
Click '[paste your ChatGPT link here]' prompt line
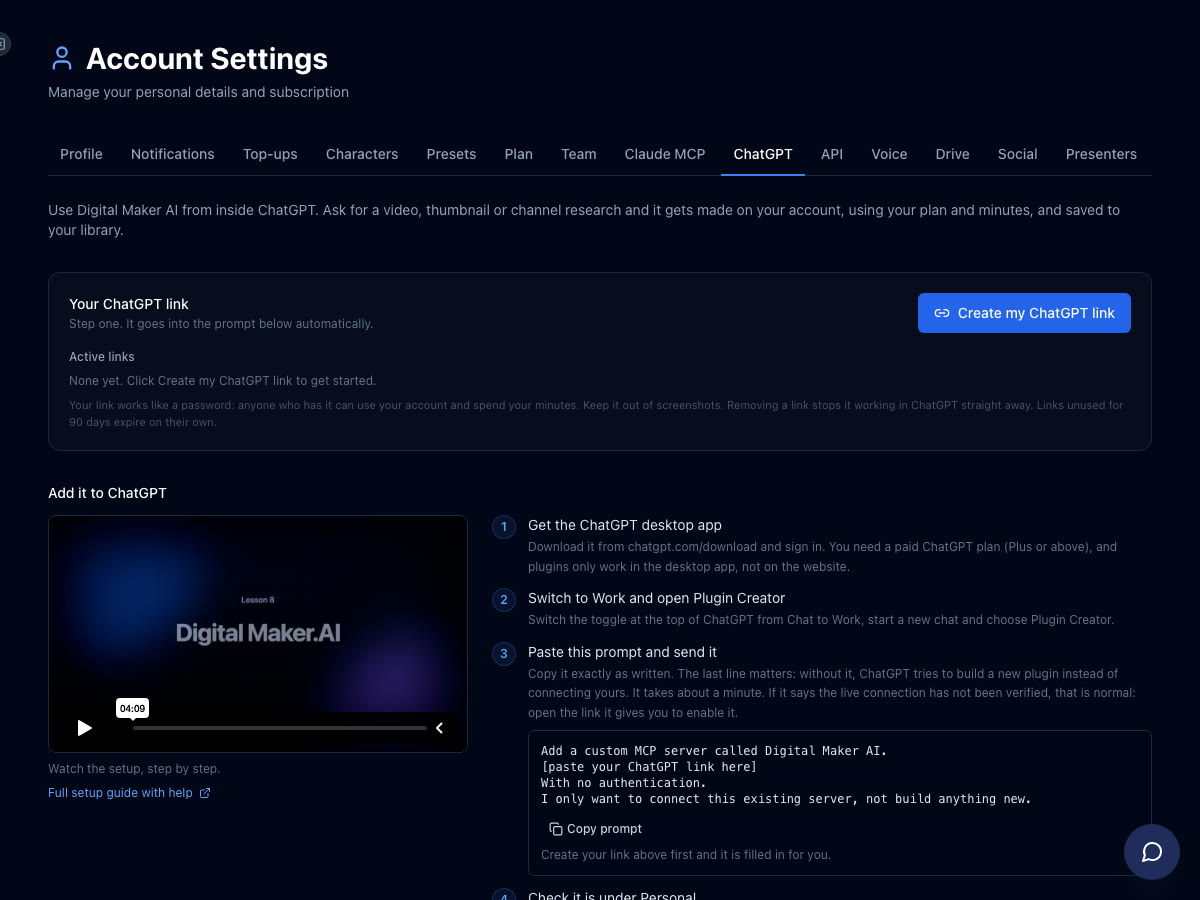click(x=649, y=767)
